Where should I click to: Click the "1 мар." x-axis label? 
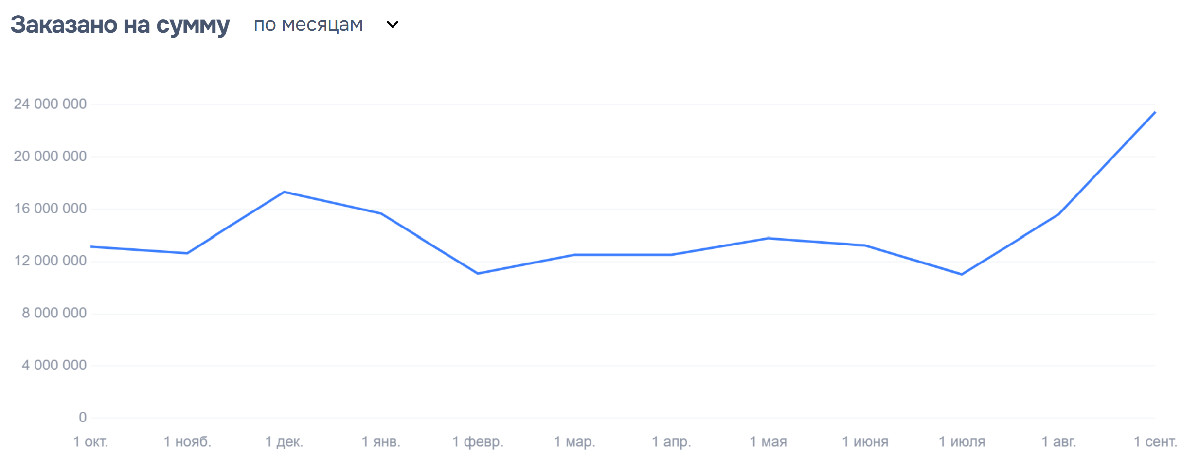tap(574, 441)
